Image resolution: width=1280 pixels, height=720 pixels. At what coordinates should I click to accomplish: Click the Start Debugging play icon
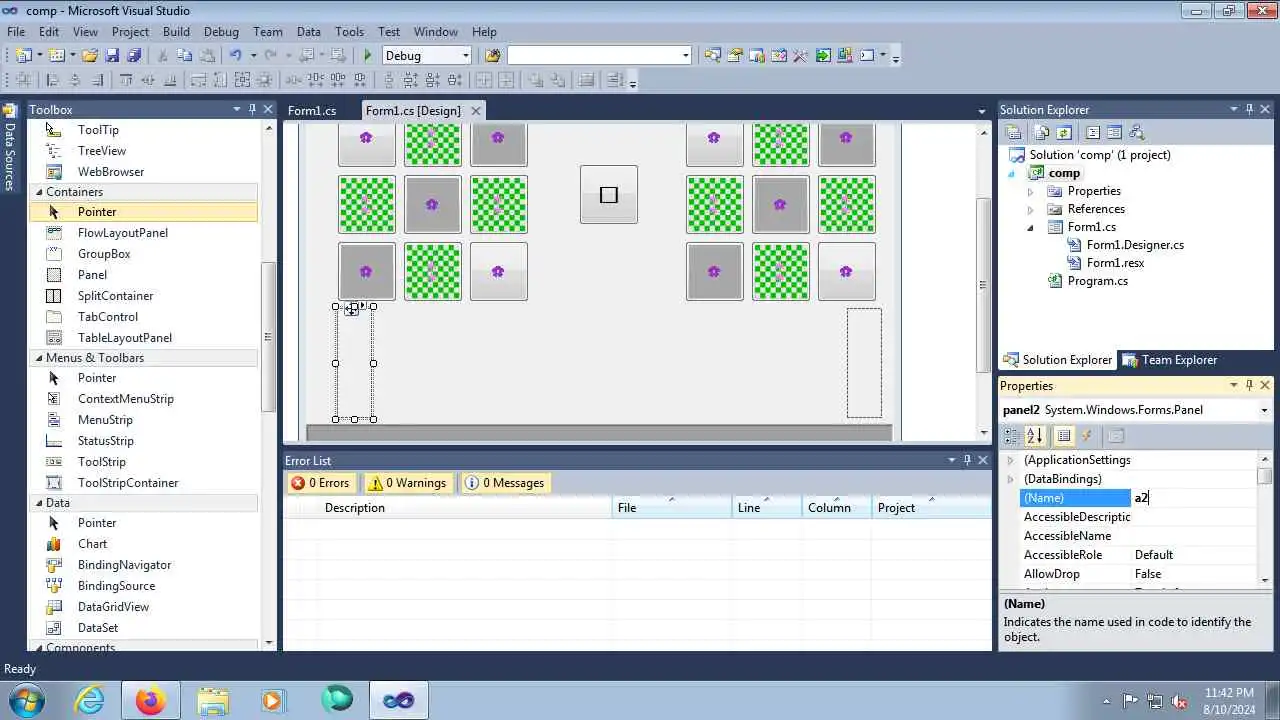point(368,56)
